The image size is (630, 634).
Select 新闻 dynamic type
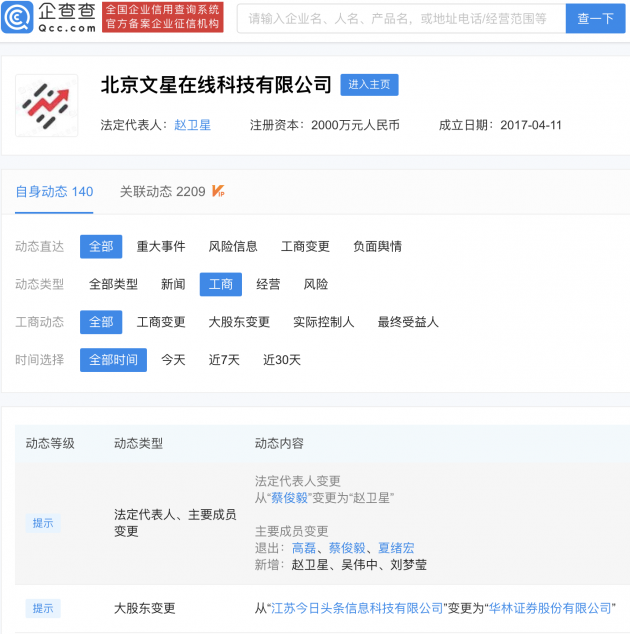click(x=173, y=284)
